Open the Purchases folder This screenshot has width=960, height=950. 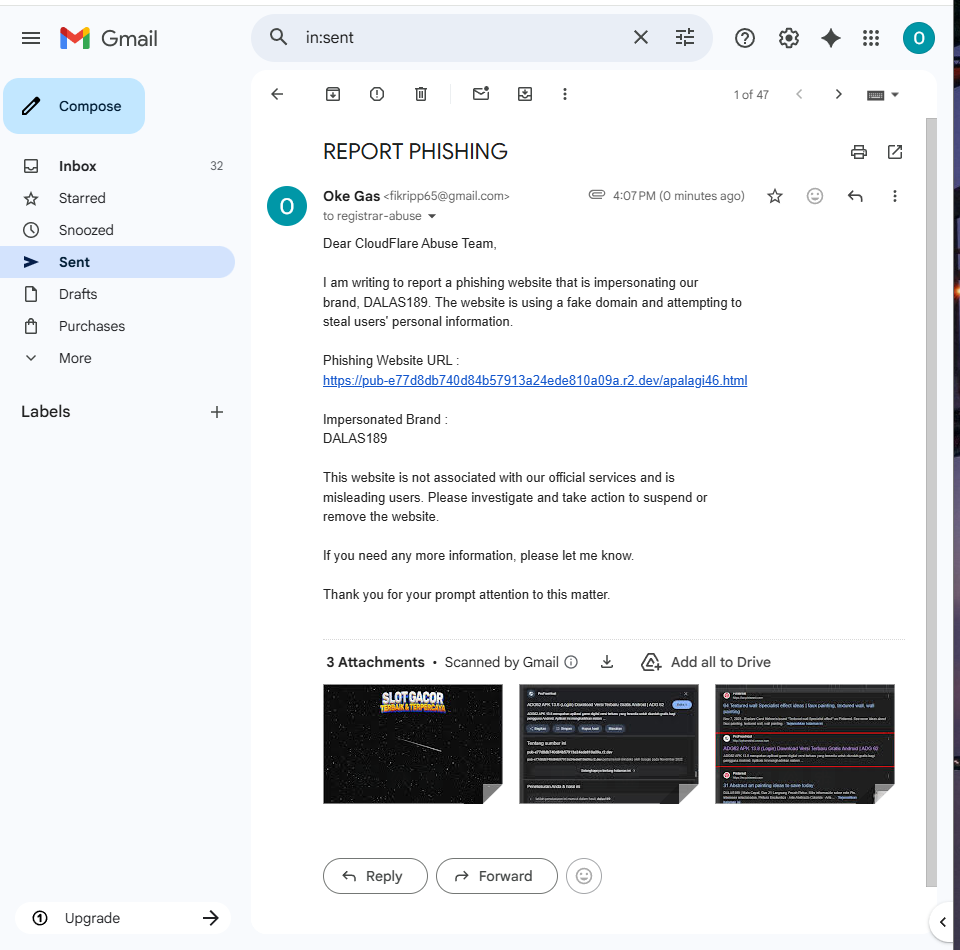click(x=118, y=326)
